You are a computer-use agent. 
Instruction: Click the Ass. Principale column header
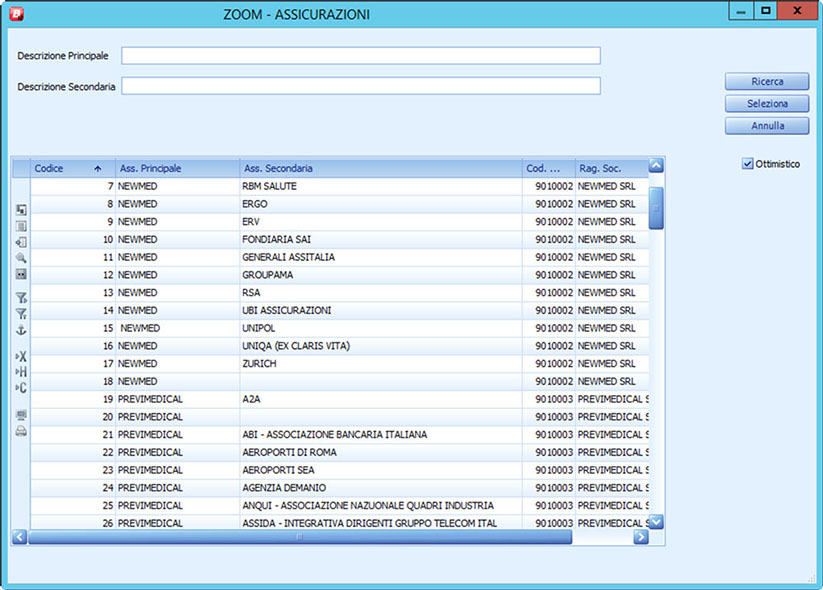tap(177, 168)
